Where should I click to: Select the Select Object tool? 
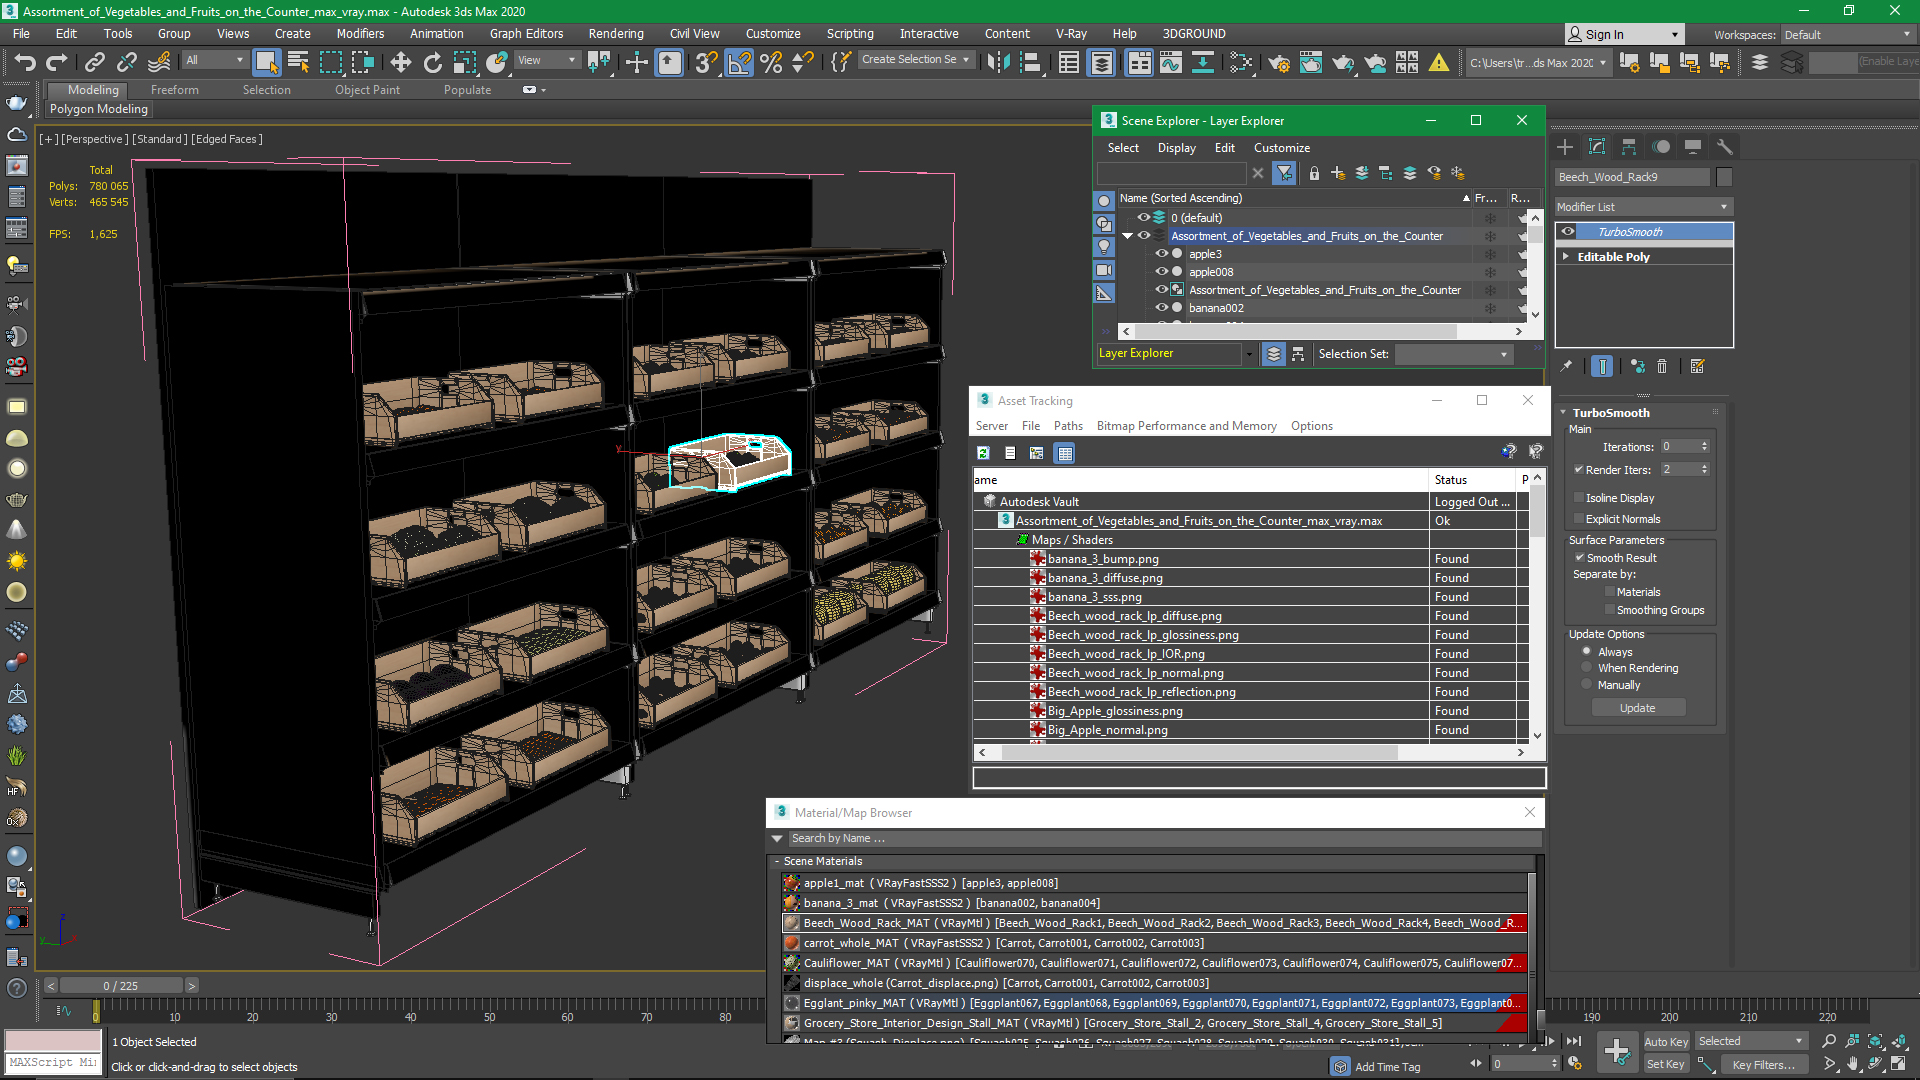[x=267, y=63]
